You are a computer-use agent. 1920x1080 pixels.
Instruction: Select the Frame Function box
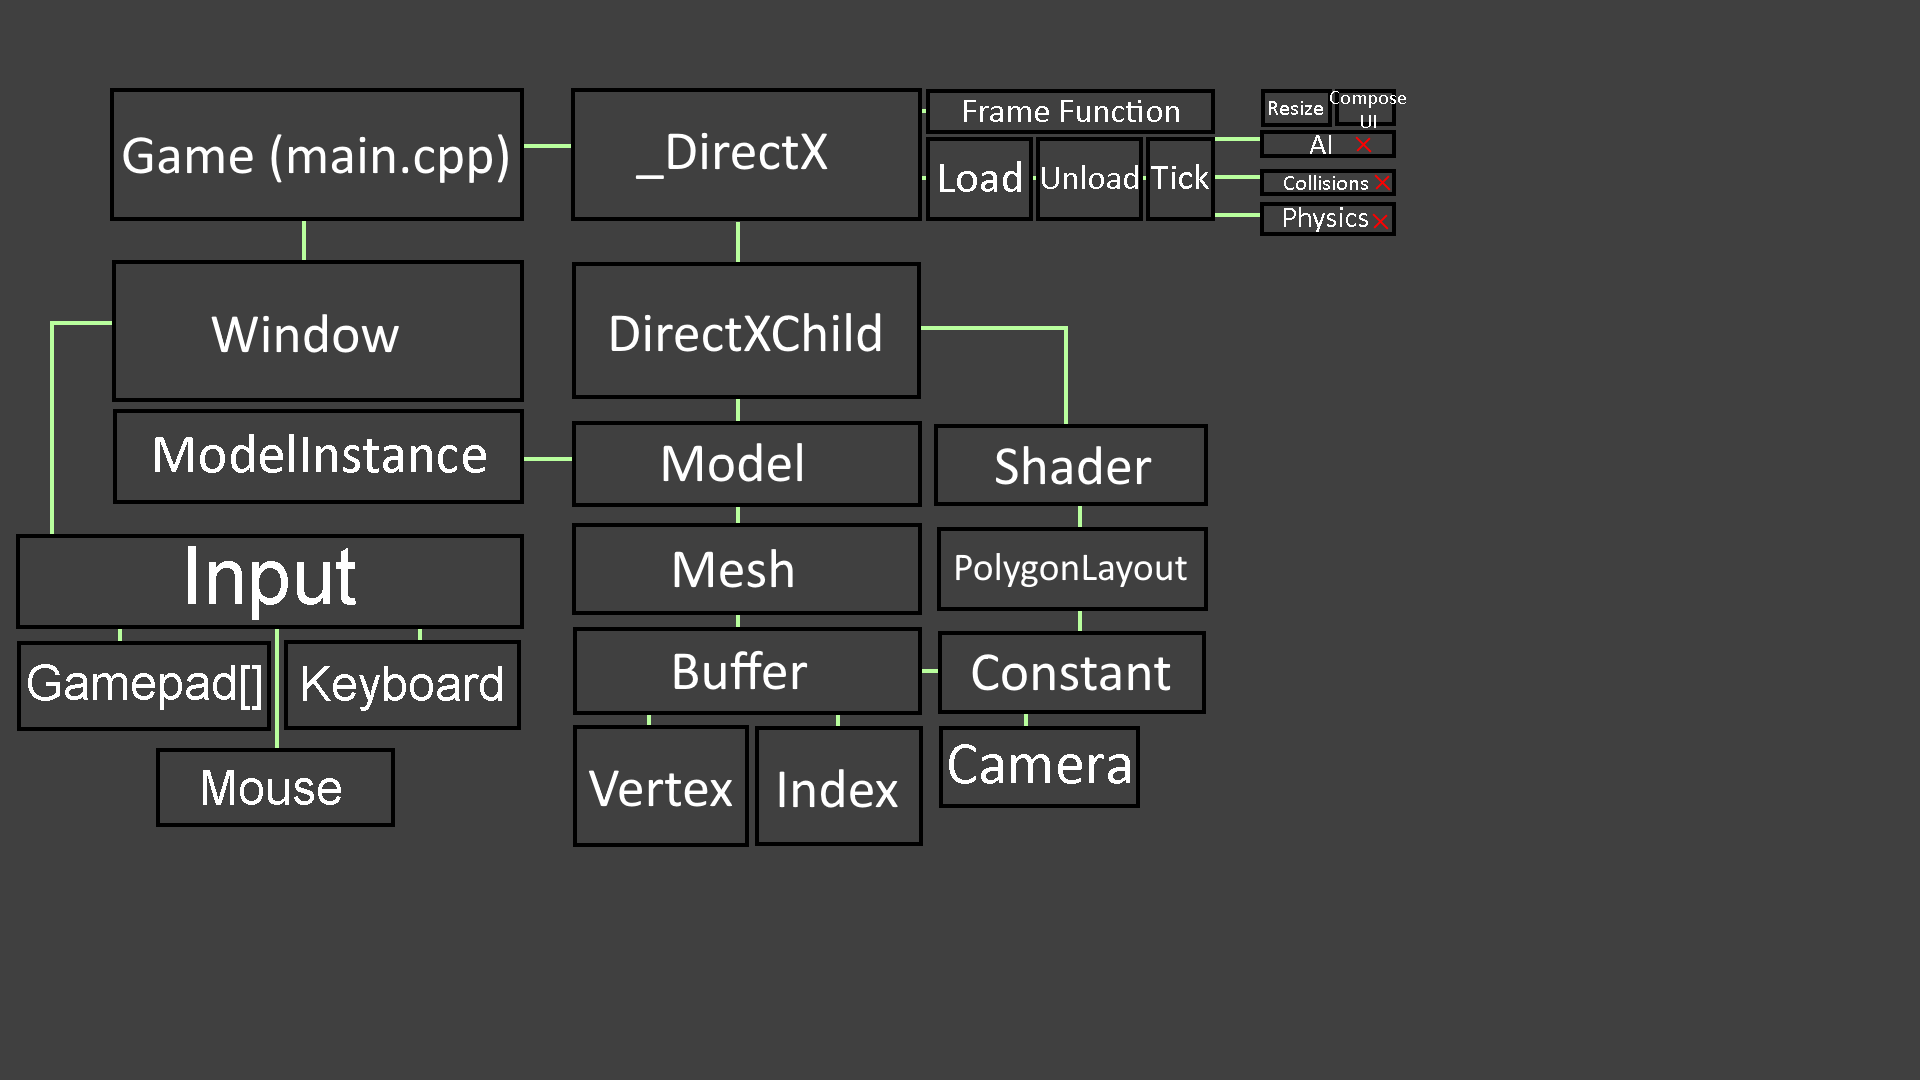coord(1070,111)
